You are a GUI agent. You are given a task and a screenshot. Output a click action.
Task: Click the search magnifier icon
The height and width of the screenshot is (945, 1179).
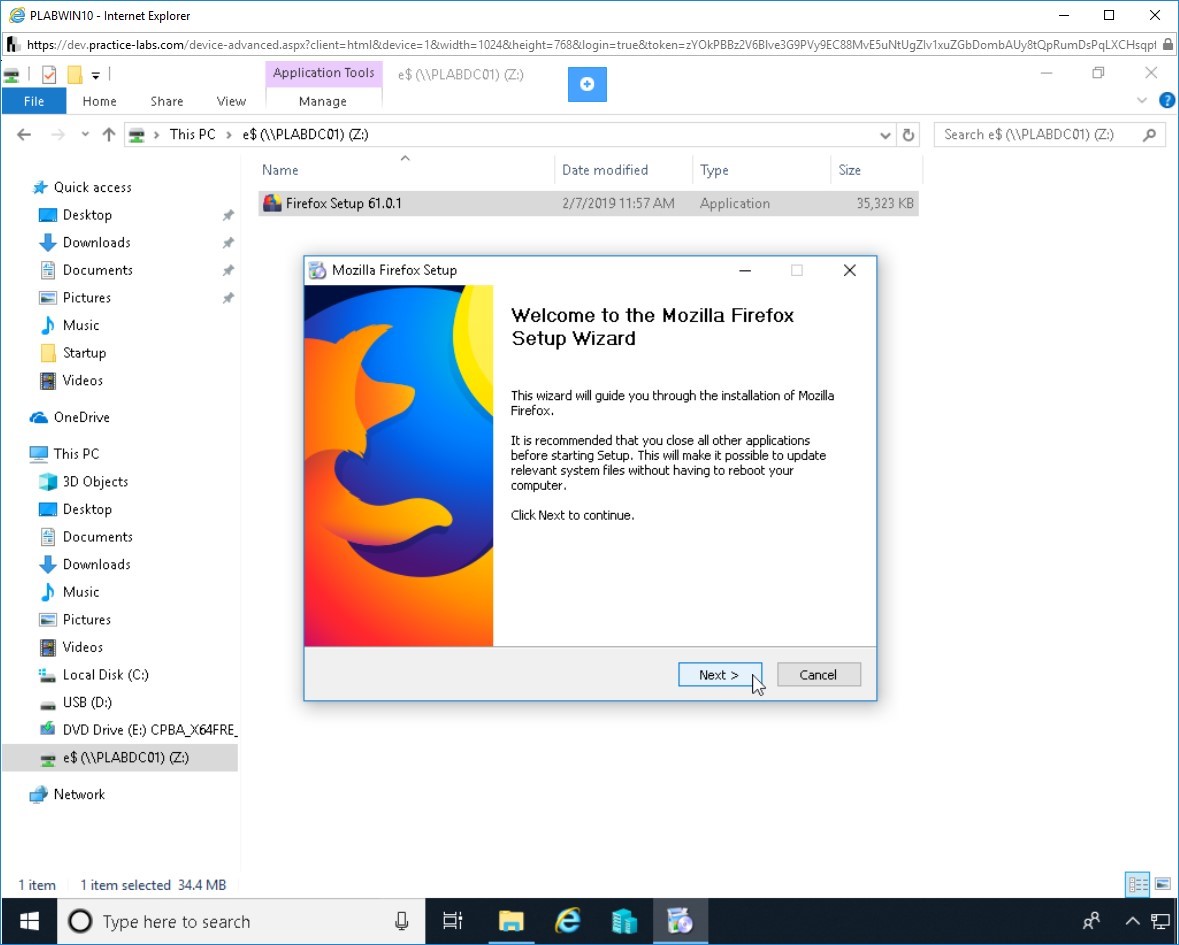point(1150,135)
